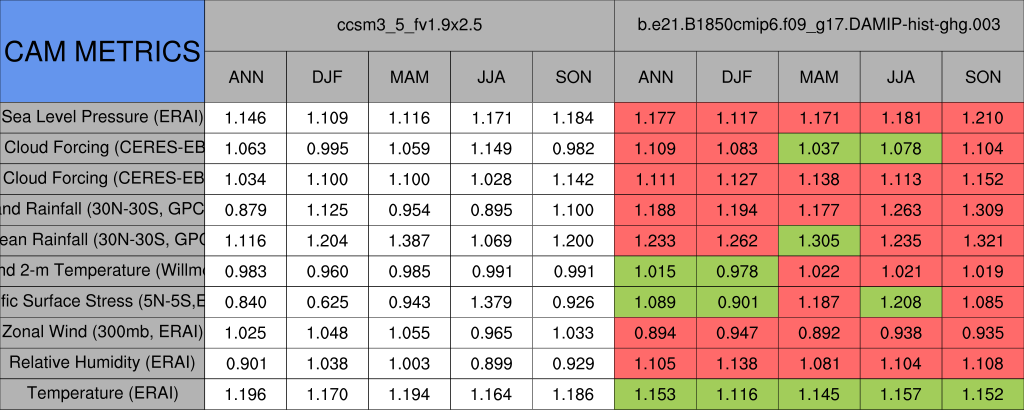
Task: Click the red cell showing 1.321
Action: click(983, 240)
